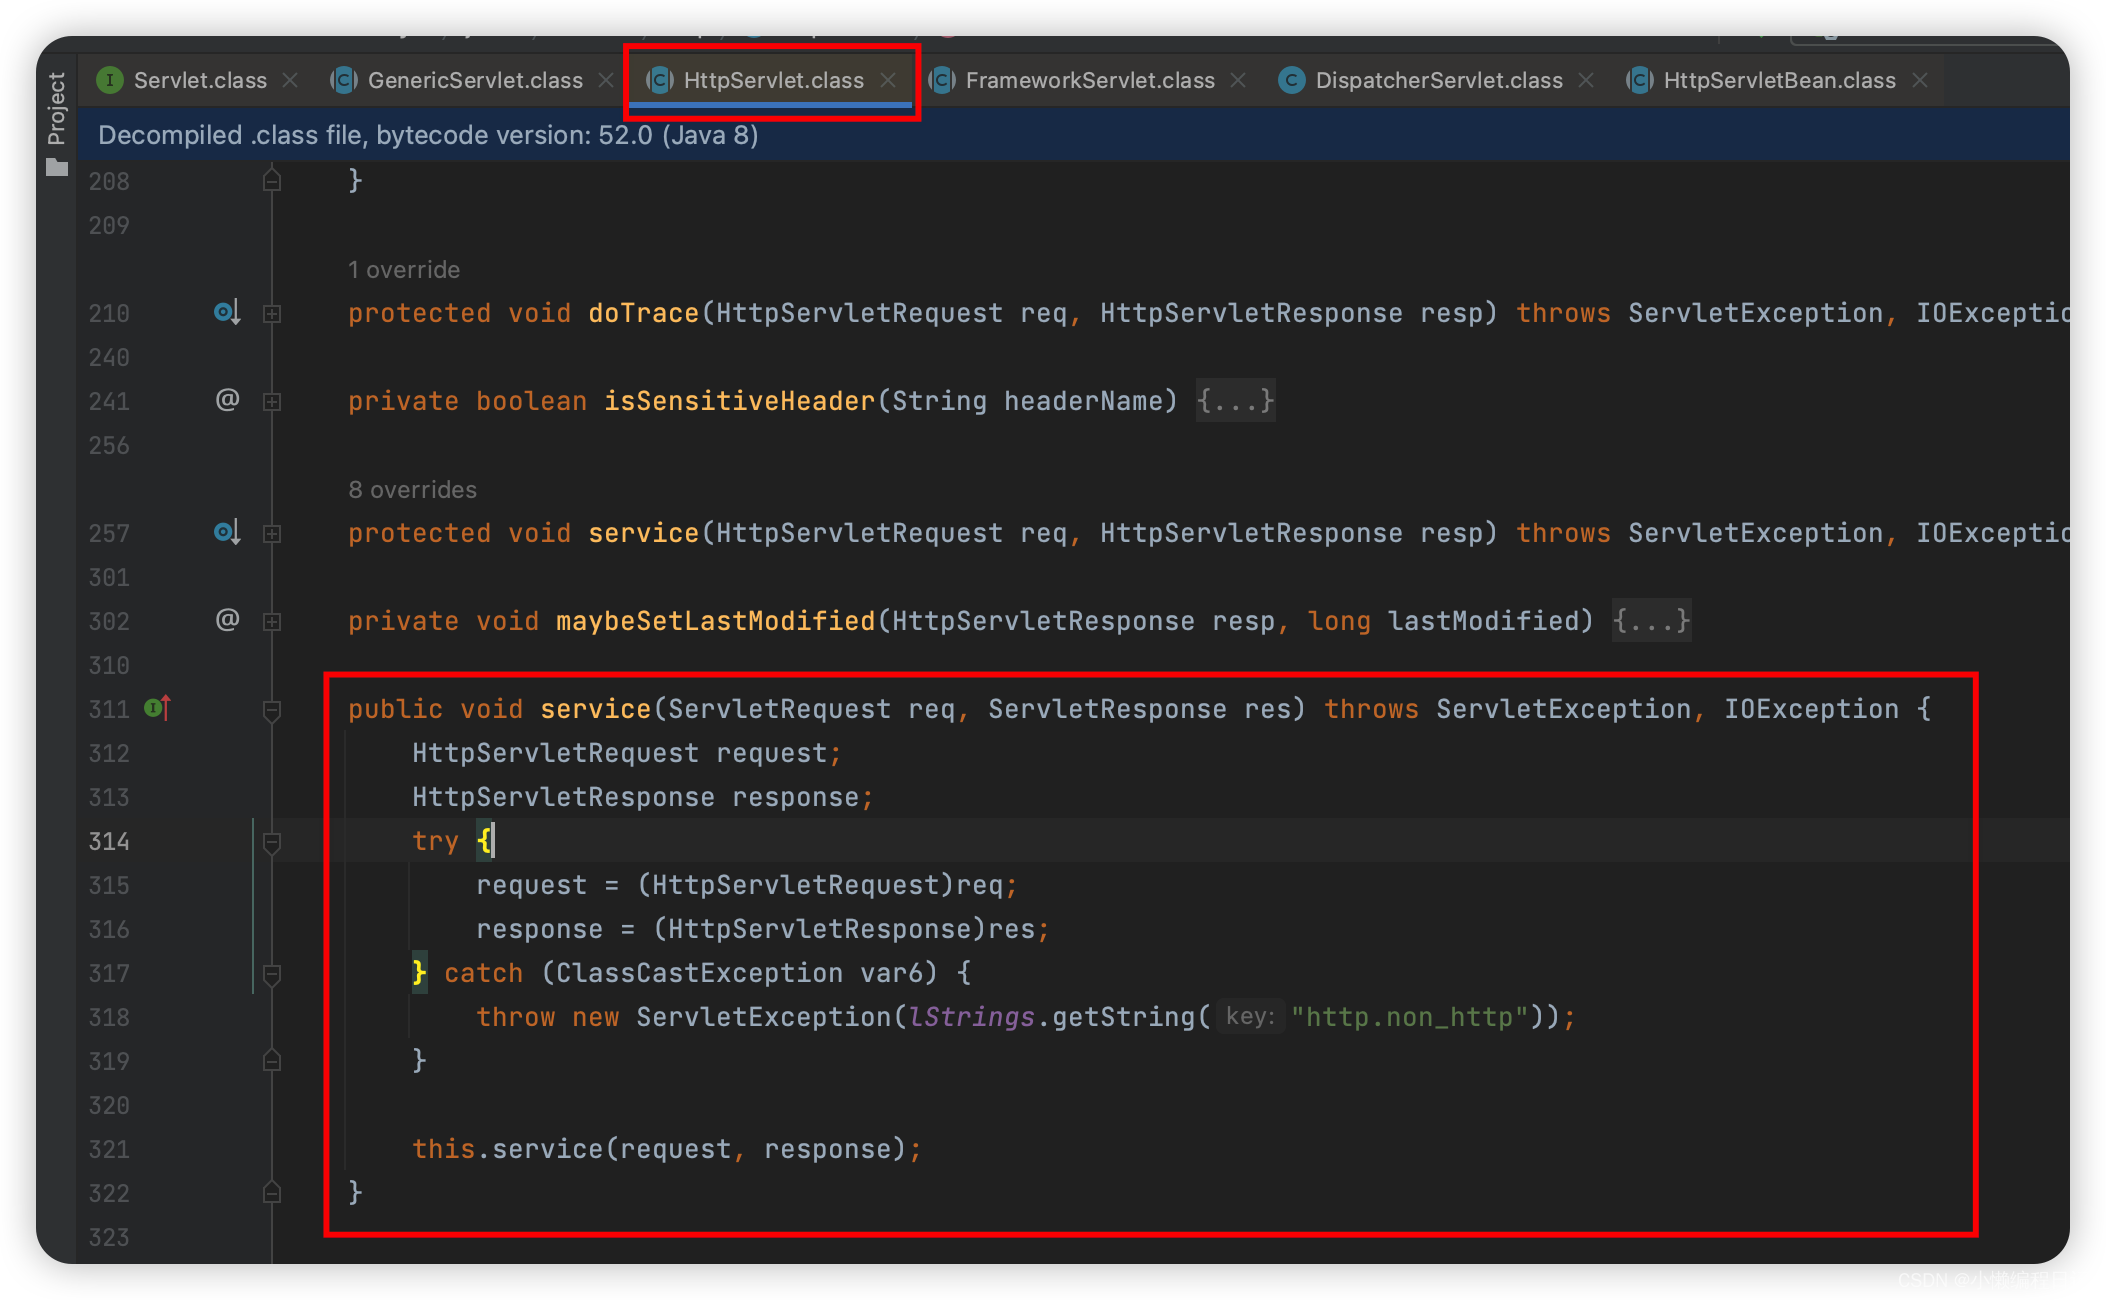Switch to the GenericServlet.class tab
Screen dimensions: 2106x1300
474,80
